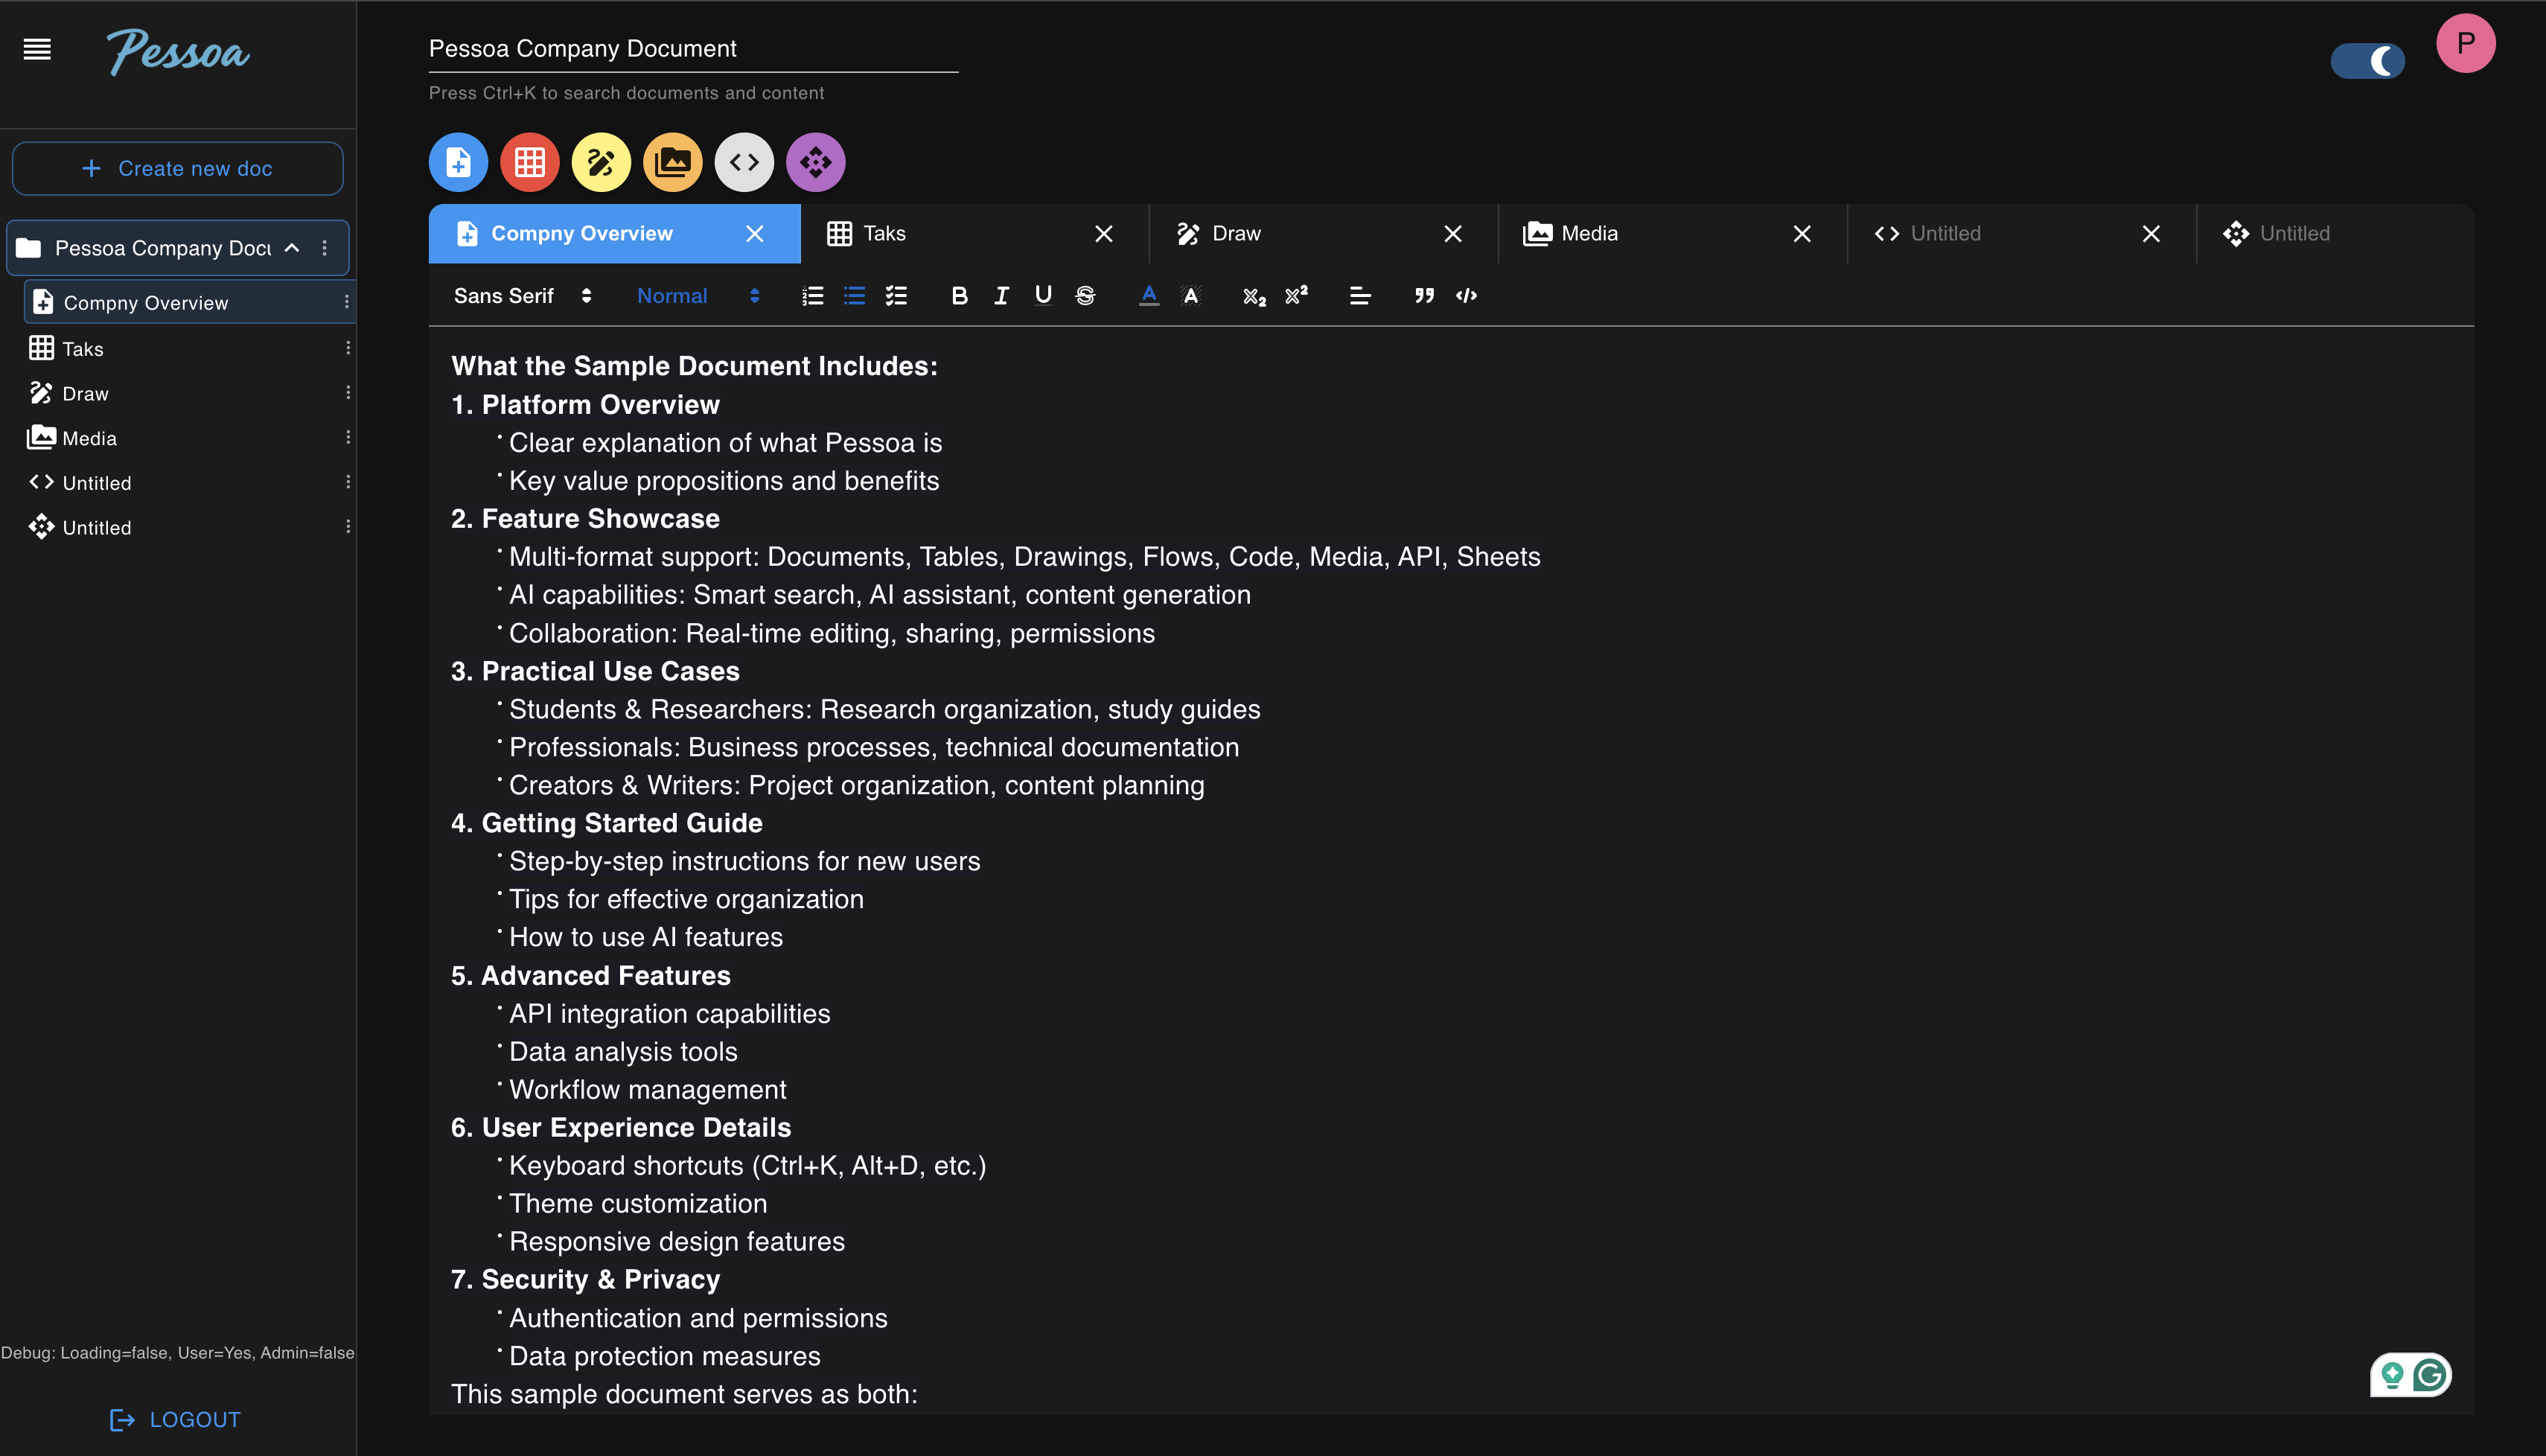2546x1456 pixels.
Task: Open the Sans Serif font dropdown
Action: pyautogui.click(x=522, y=296)
